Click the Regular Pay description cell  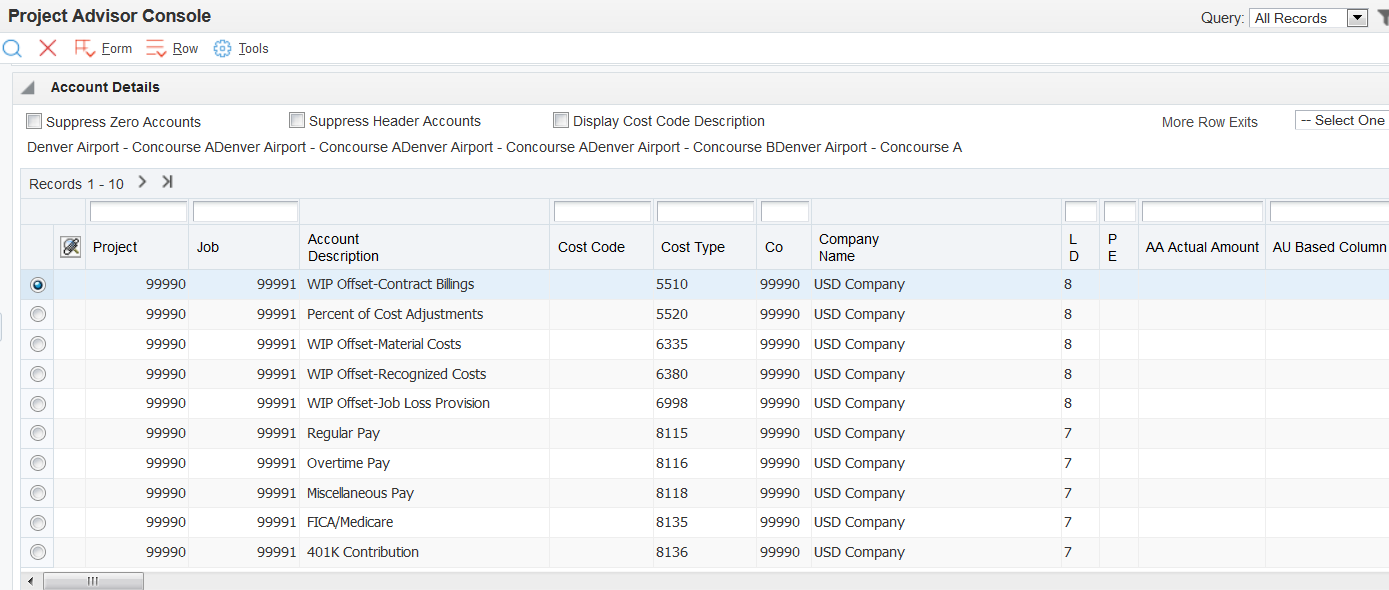(x=424, y=433)
